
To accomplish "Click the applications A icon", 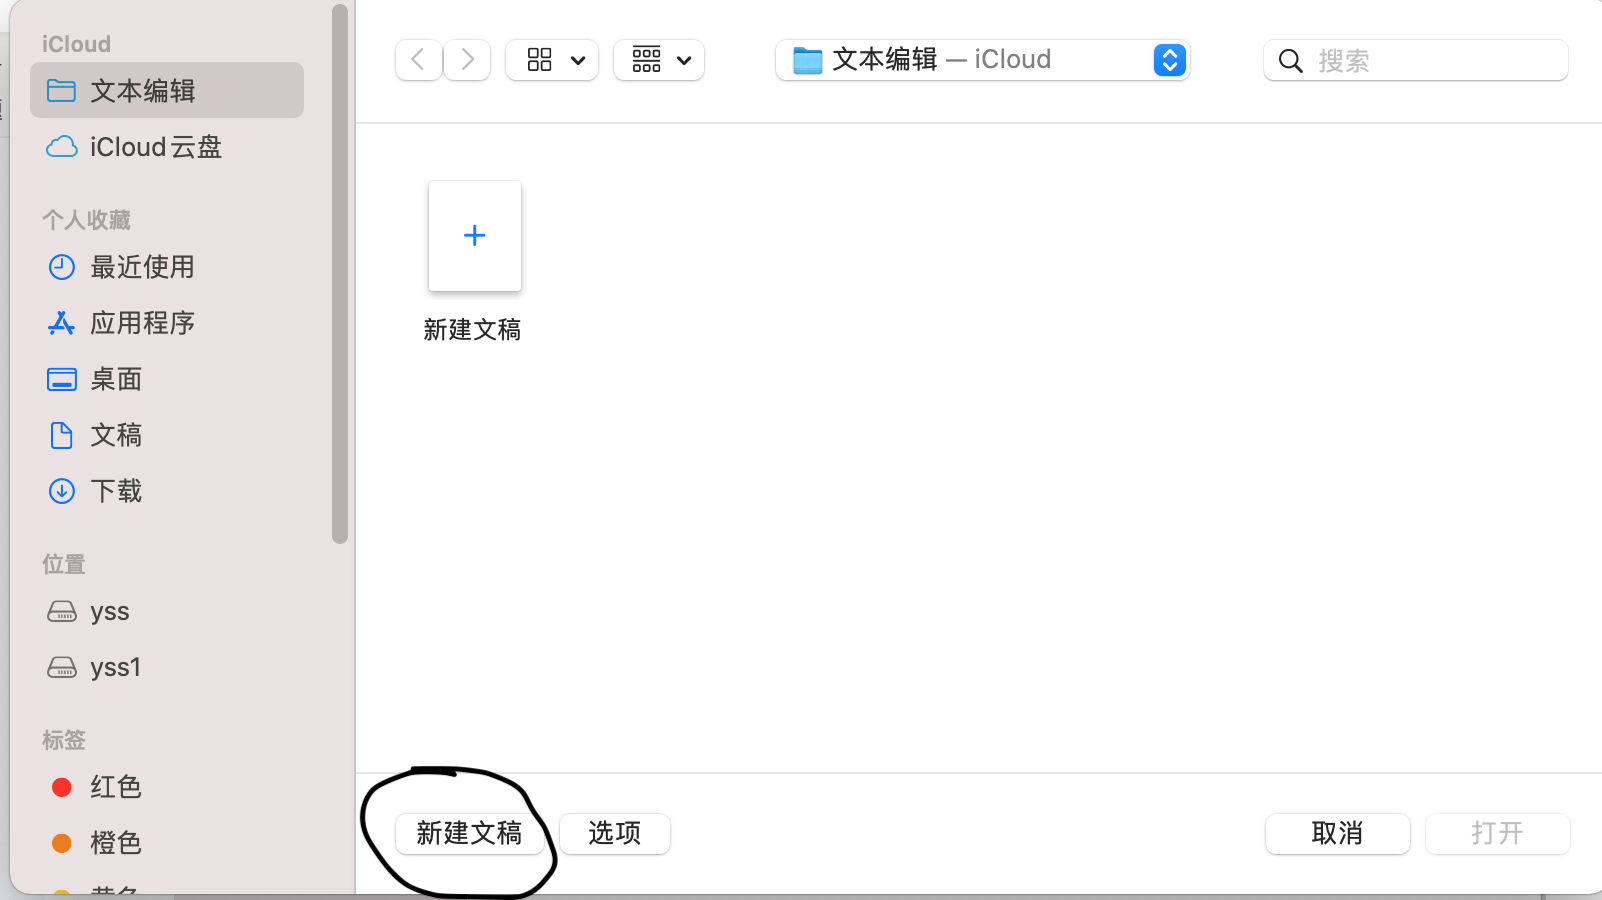I will [x=62, y=323].
